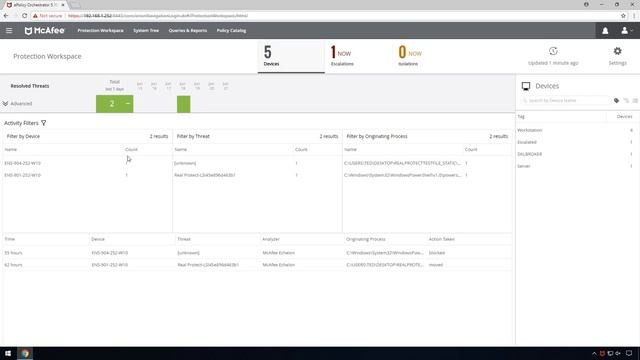Sort Filter by Device by Count column
Screen dimensions: 640x360
131,149
